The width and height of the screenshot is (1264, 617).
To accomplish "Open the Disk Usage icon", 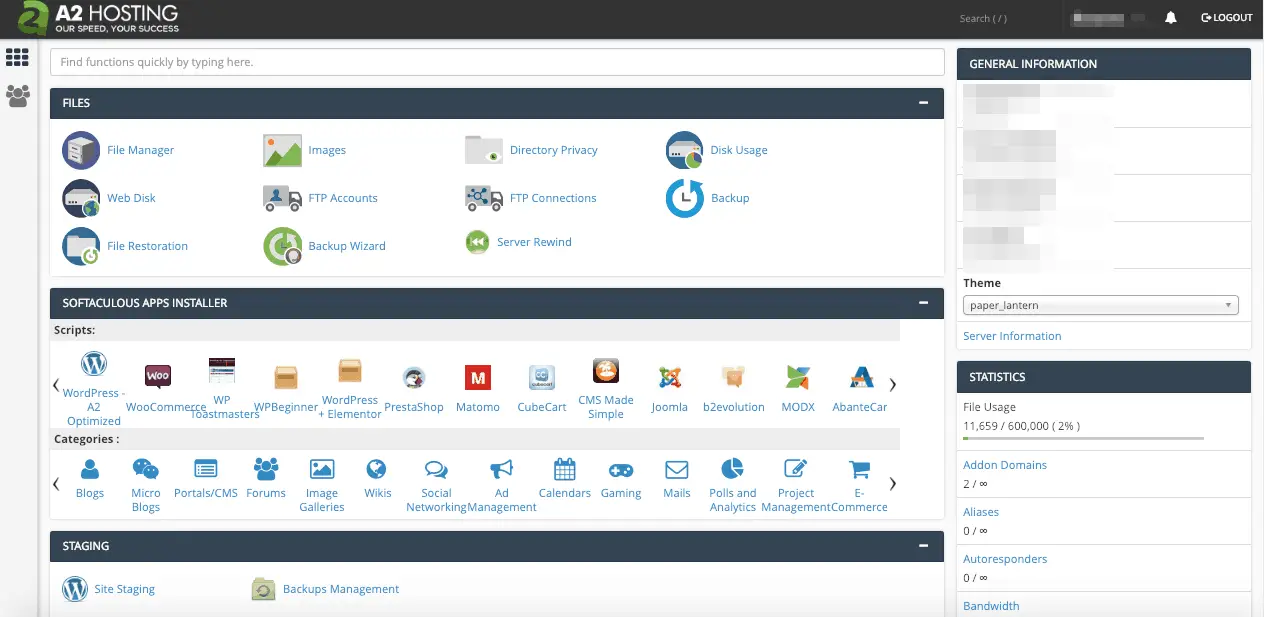I will coord(685,150).
